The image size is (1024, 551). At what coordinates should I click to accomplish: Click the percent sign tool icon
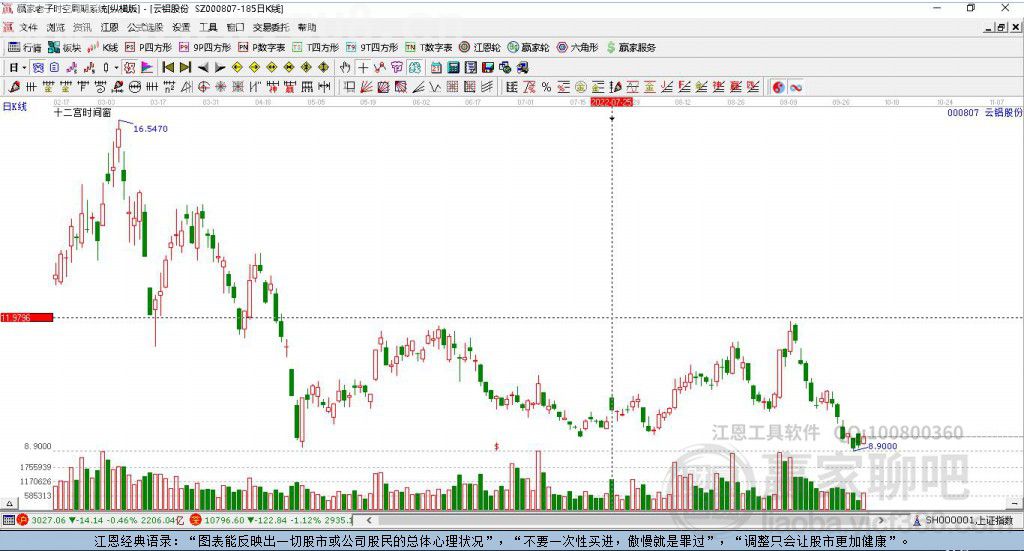(x=546, y=87)
